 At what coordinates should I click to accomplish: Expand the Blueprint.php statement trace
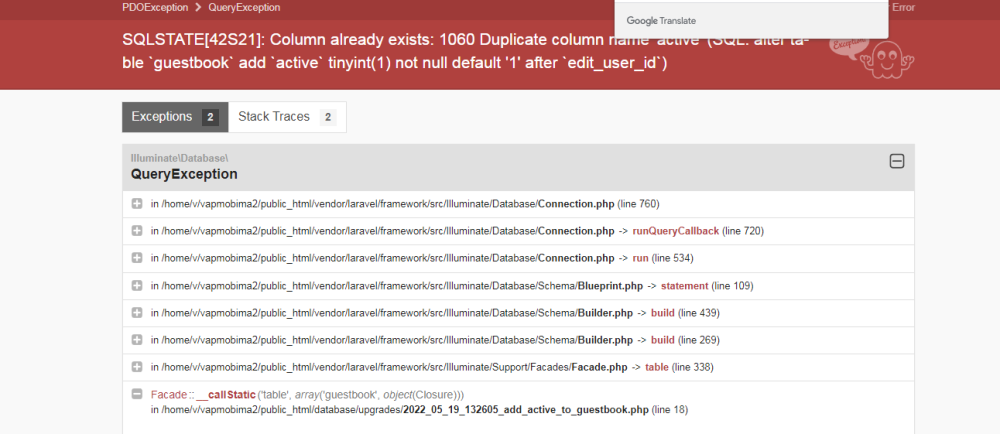coord(137,286)
